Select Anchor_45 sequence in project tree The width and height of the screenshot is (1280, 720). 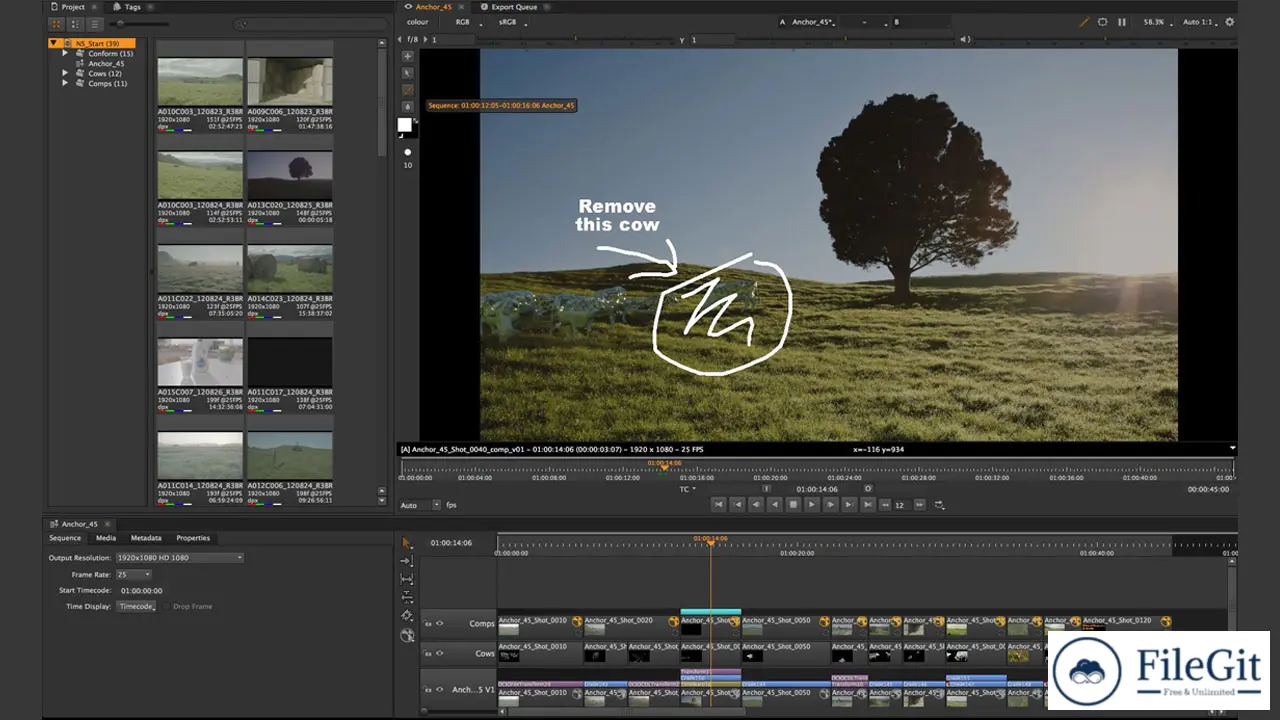coord(106,64)
